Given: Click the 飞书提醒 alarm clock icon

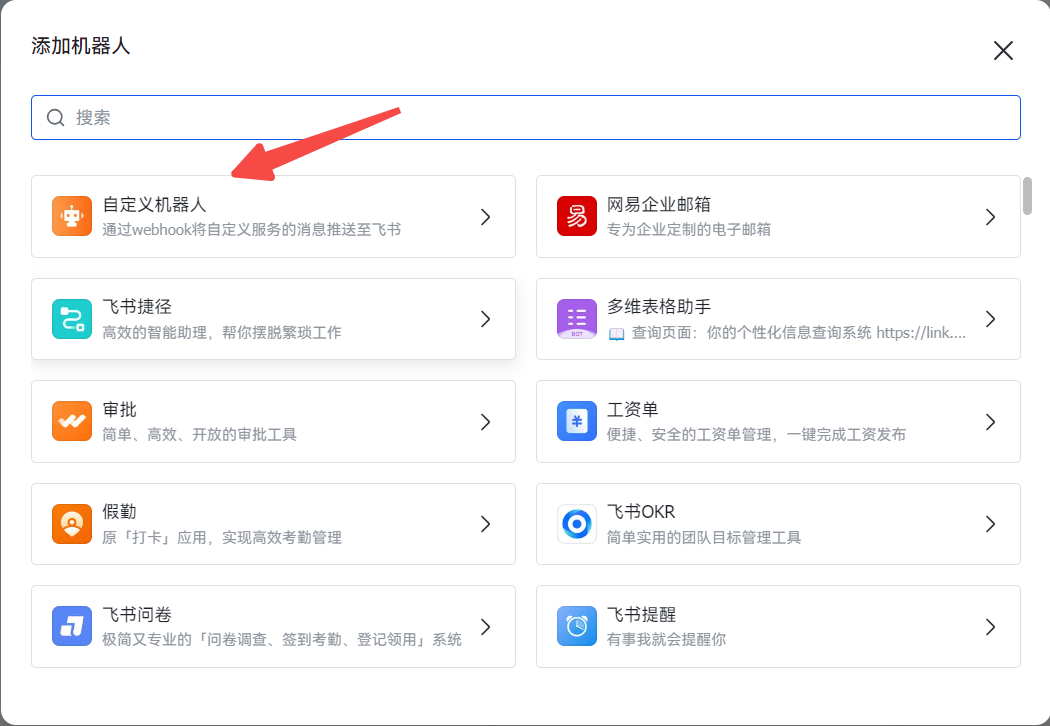Looking at the screenshot, I should (577, 626).
